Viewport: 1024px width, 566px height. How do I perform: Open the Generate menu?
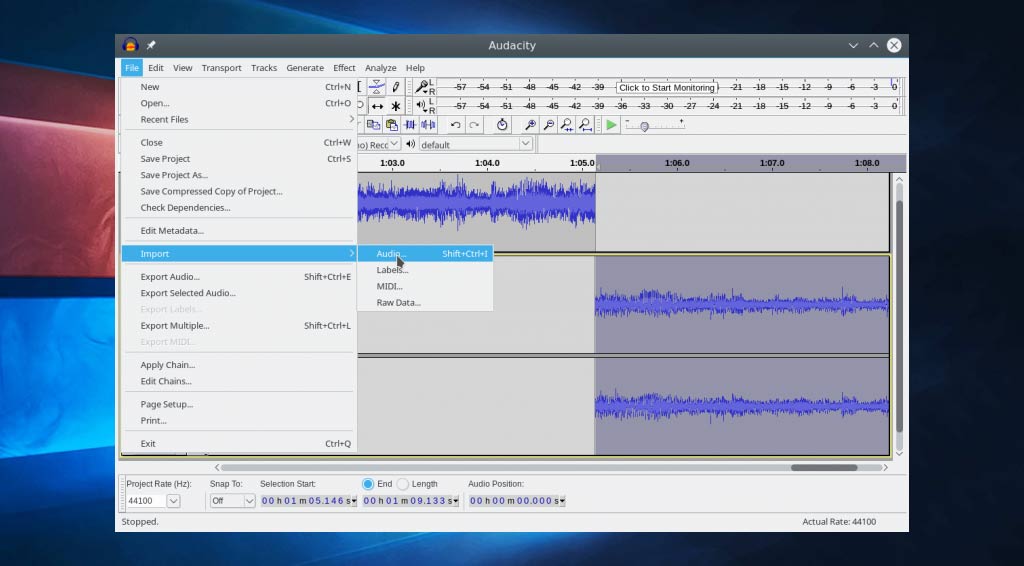click(x=305, y=68)
